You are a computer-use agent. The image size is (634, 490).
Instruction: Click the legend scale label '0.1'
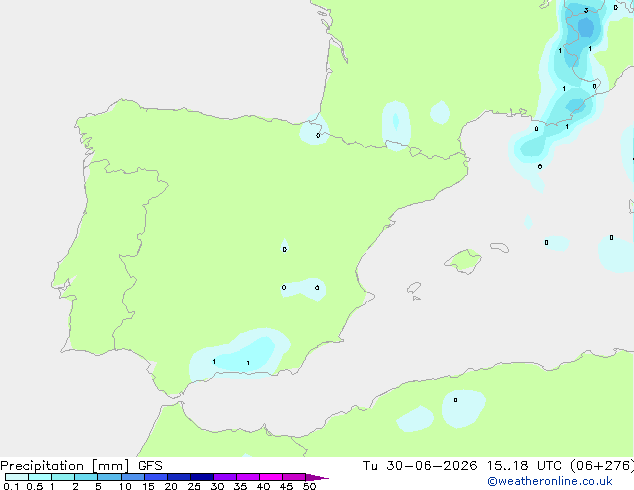[x=11, y=486]
